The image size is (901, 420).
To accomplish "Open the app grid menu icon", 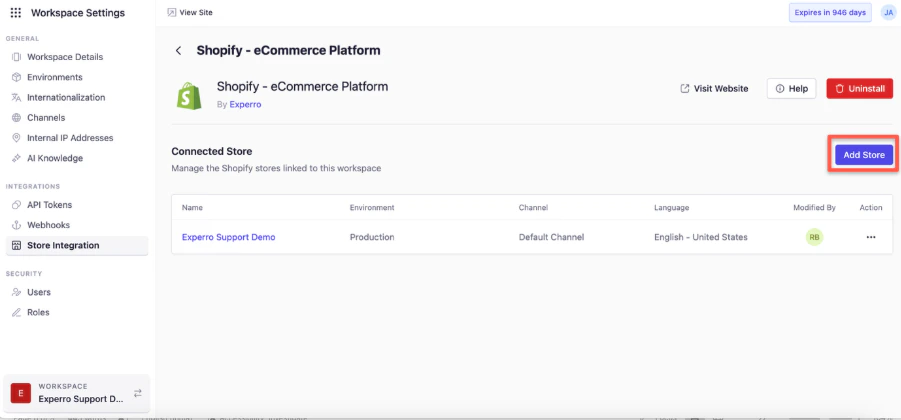I will pyautogui.click(x=15, y=13).
